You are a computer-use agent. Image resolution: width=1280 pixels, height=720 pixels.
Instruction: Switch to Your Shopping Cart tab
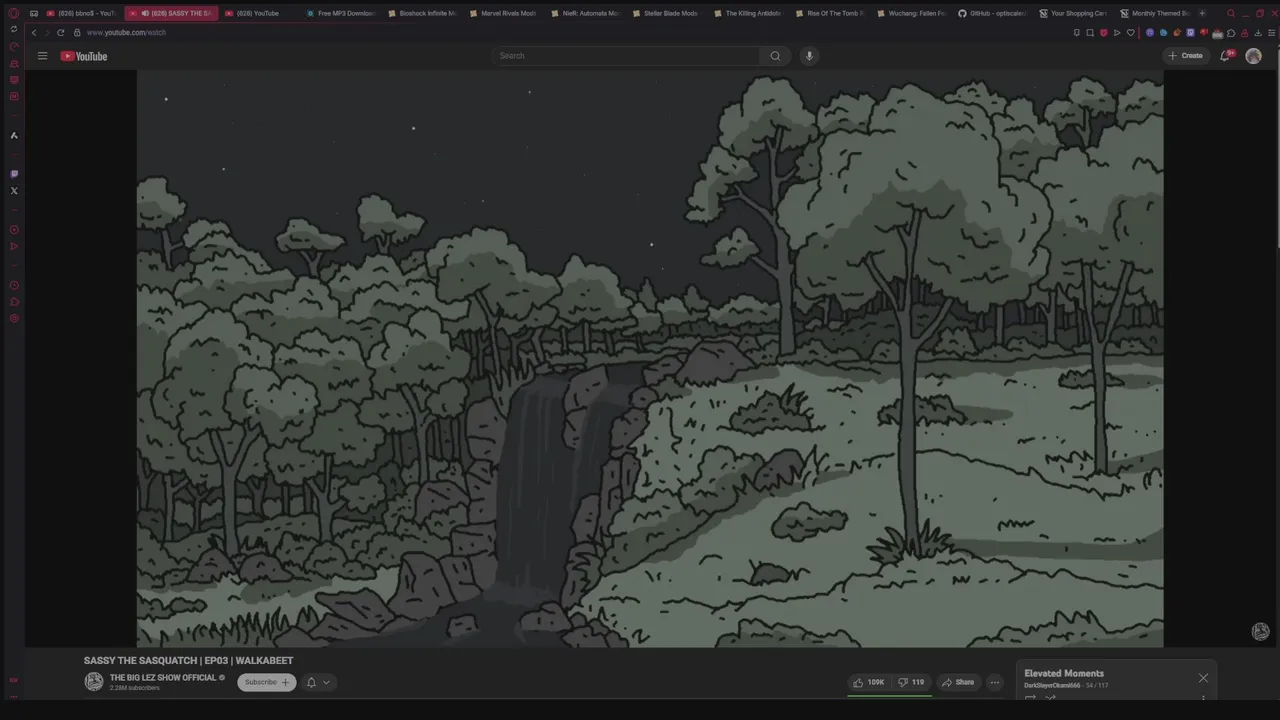point(1073,13)
